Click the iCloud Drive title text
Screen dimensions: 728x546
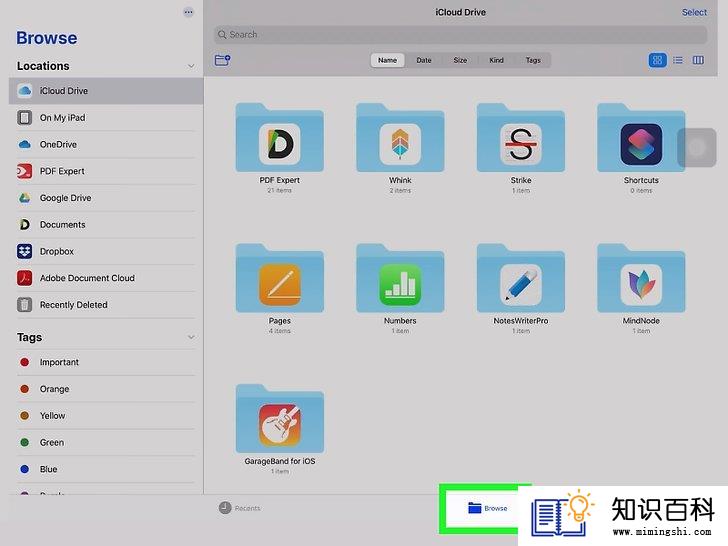pyautogui.click(x=461, y=12)
